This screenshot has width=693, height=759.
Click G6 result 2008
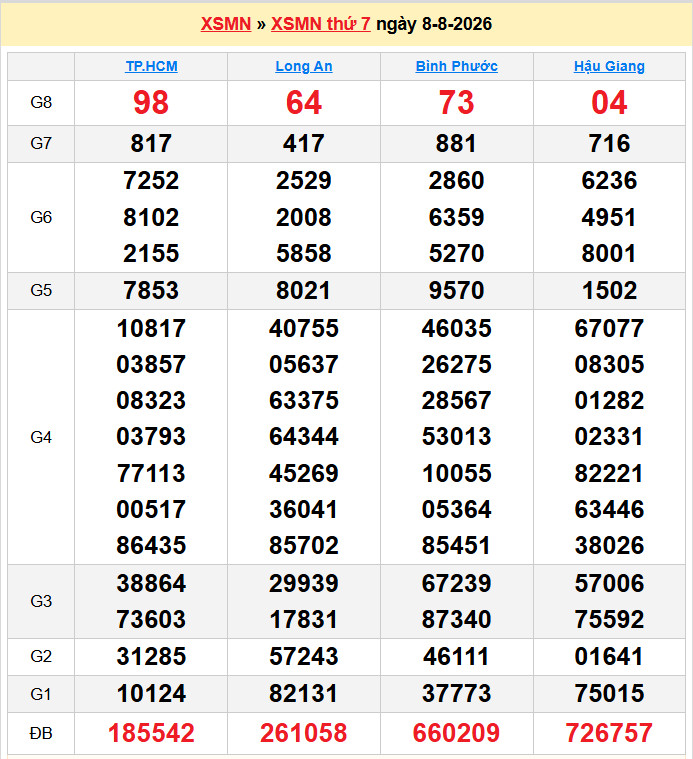tap(304, 217)
